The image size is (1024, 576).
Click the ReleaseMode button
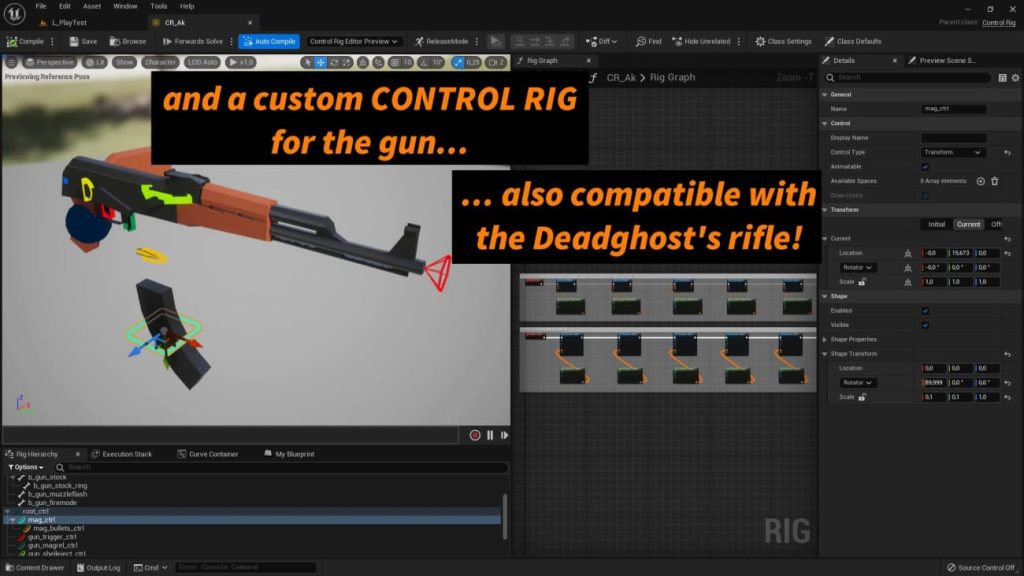pyautogui.click(x=441, y=41)
